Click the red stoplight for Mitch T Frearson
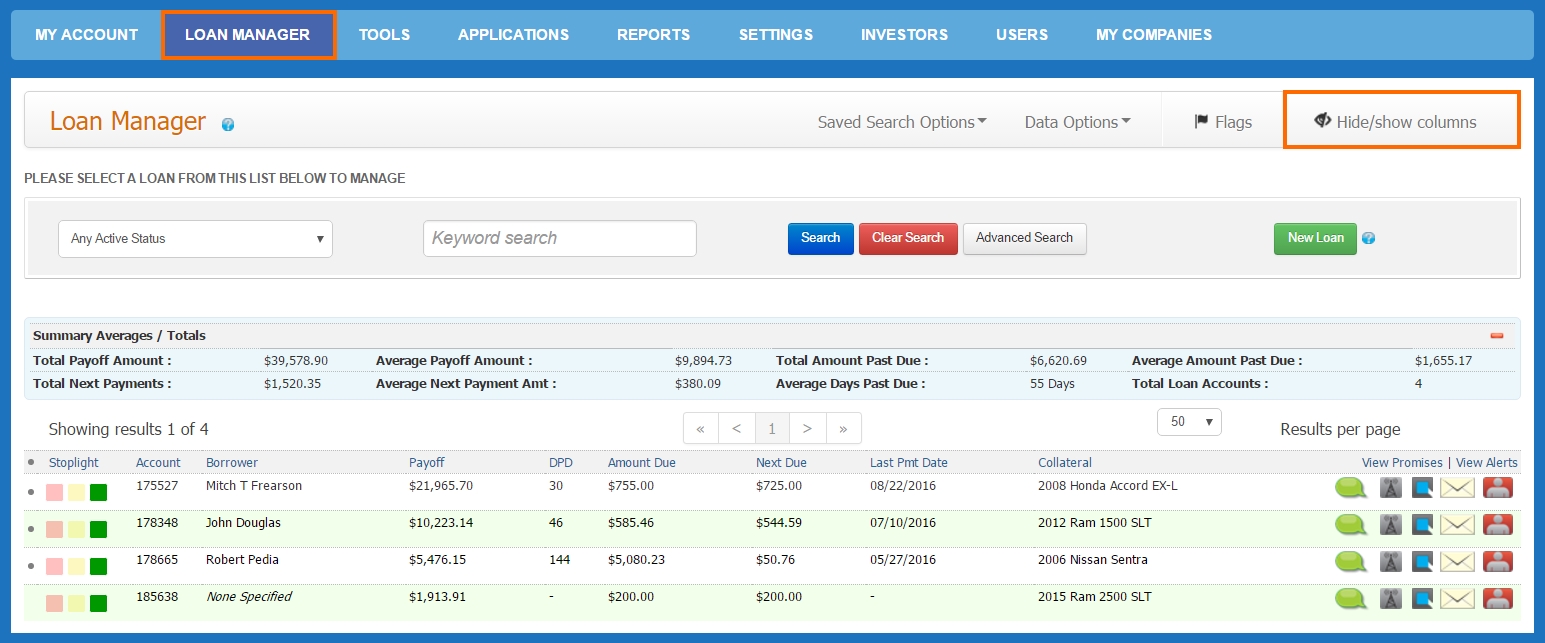The width and height of the screenshot is (1545, 643). pos(55,492)
